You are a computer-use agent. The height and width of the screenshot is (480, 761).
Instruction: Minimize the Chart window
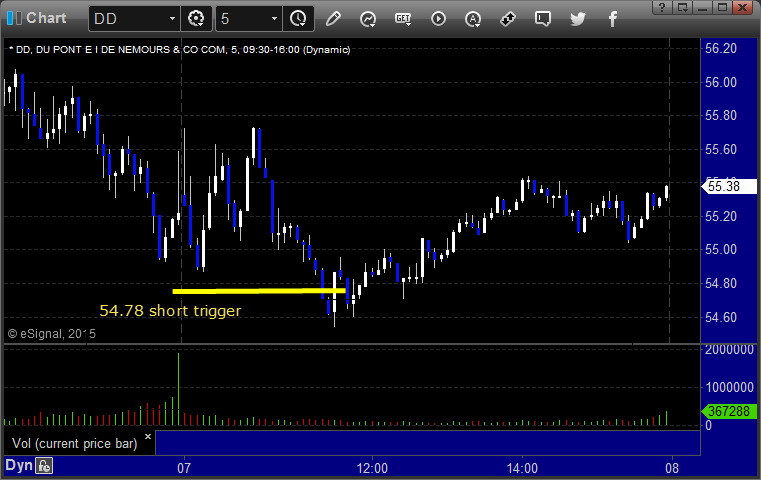point(702,7)
